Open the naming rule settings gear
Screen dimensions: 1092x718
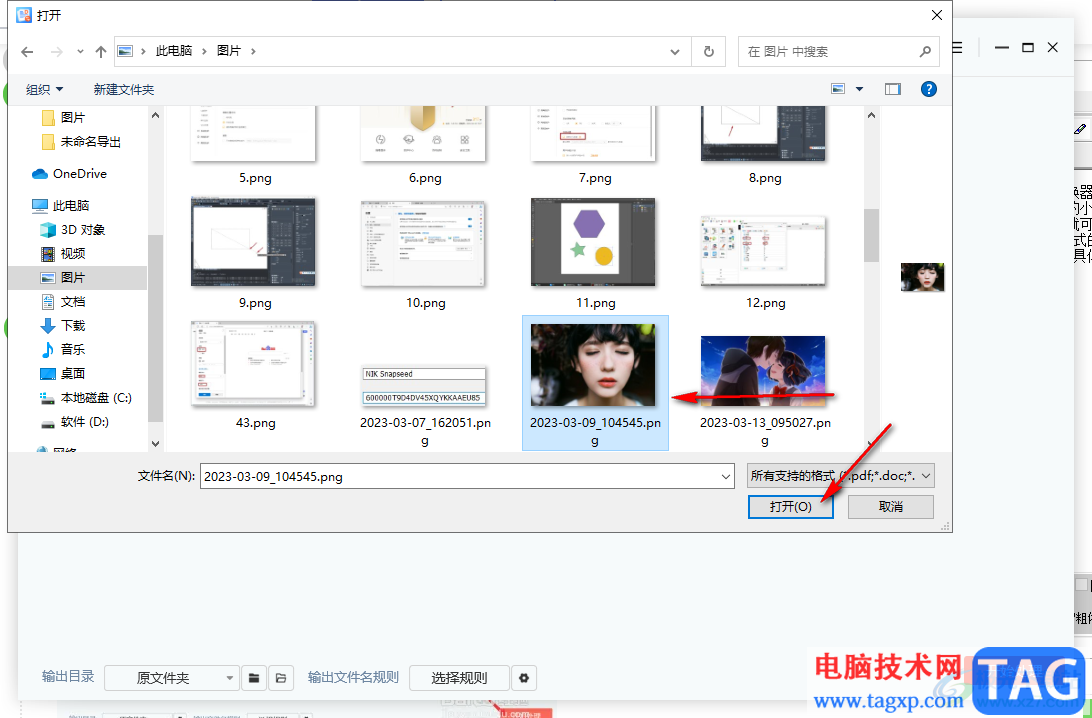(x=524, y=678)
